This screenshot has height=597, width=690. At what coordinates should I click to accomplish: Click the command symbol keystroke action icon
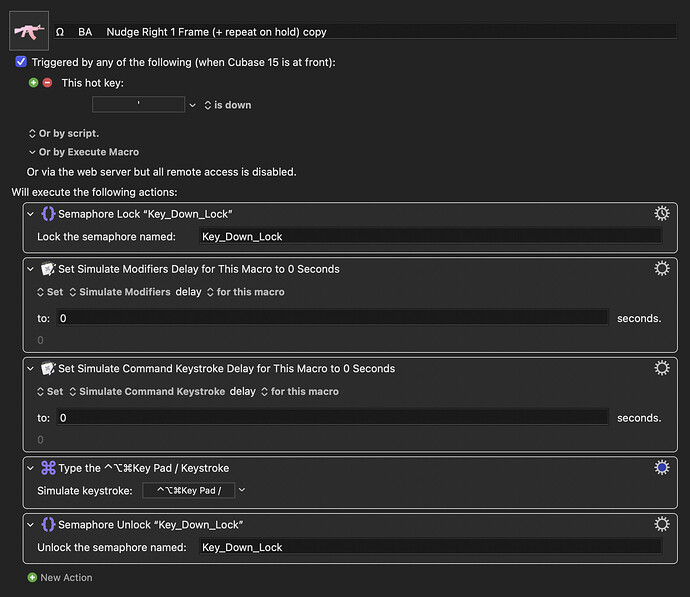pos(48,468)
